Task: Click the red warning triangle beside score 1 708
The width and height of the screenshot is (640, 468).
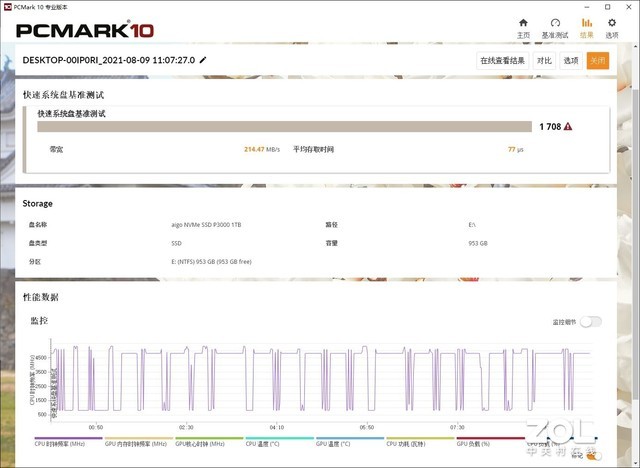Action: click(568, 126)
